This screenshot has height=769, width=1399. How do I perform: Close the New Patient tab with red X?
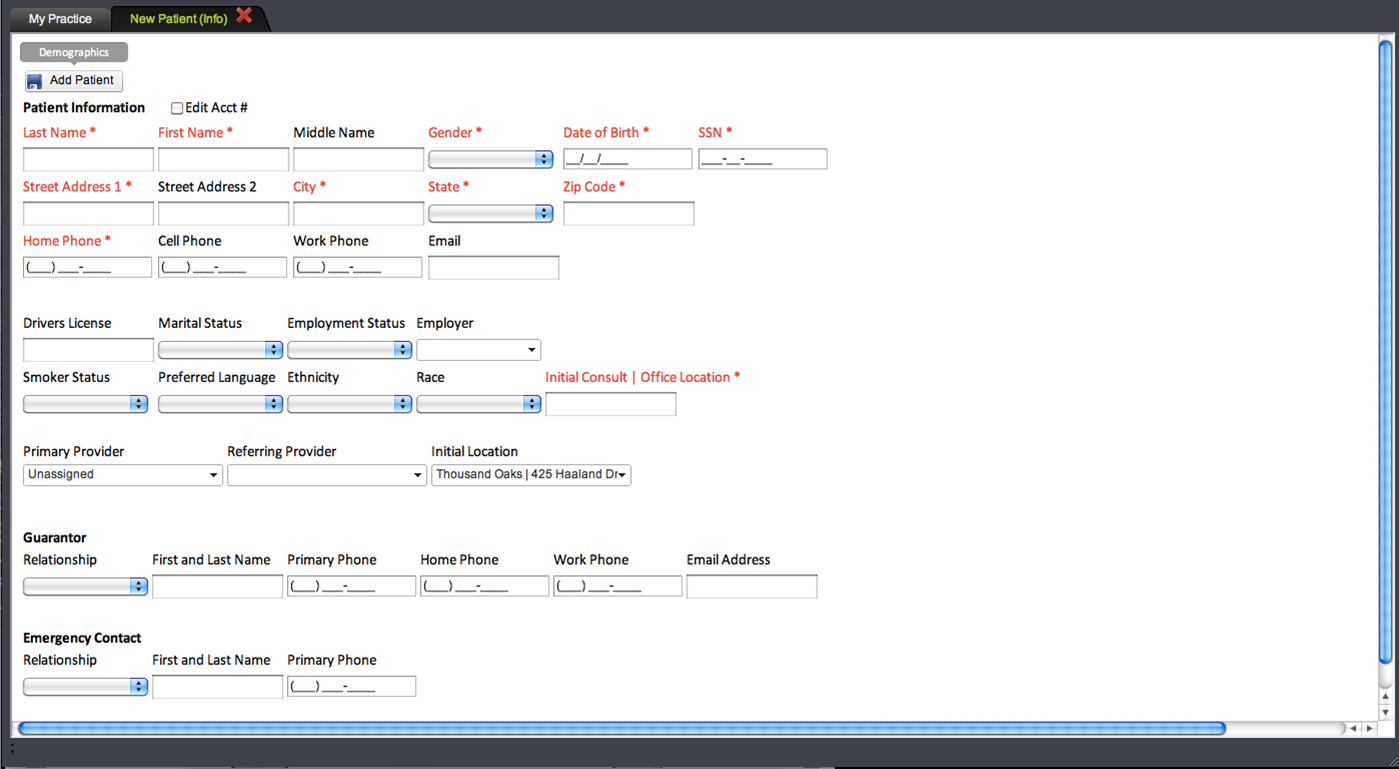(244, 16)
